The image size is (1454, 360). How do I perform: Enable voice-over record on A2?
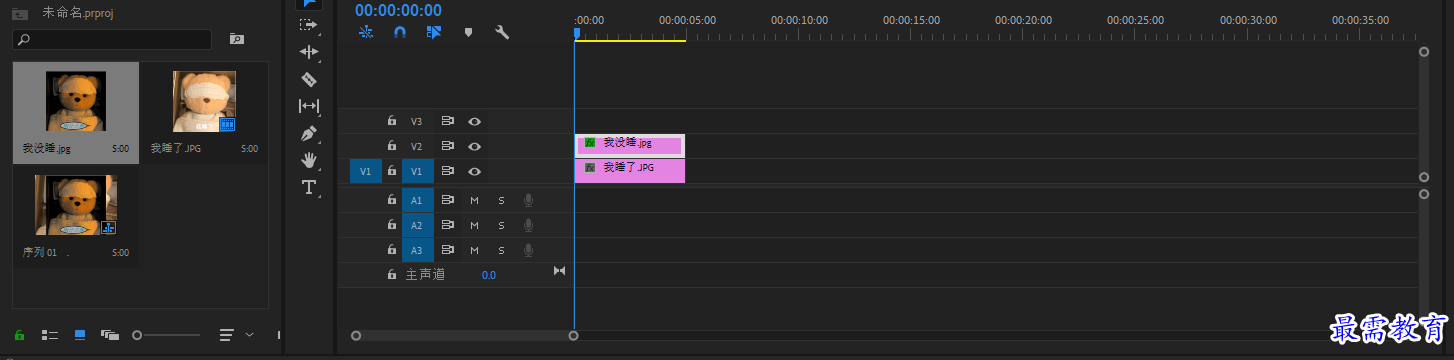point(528,225)
